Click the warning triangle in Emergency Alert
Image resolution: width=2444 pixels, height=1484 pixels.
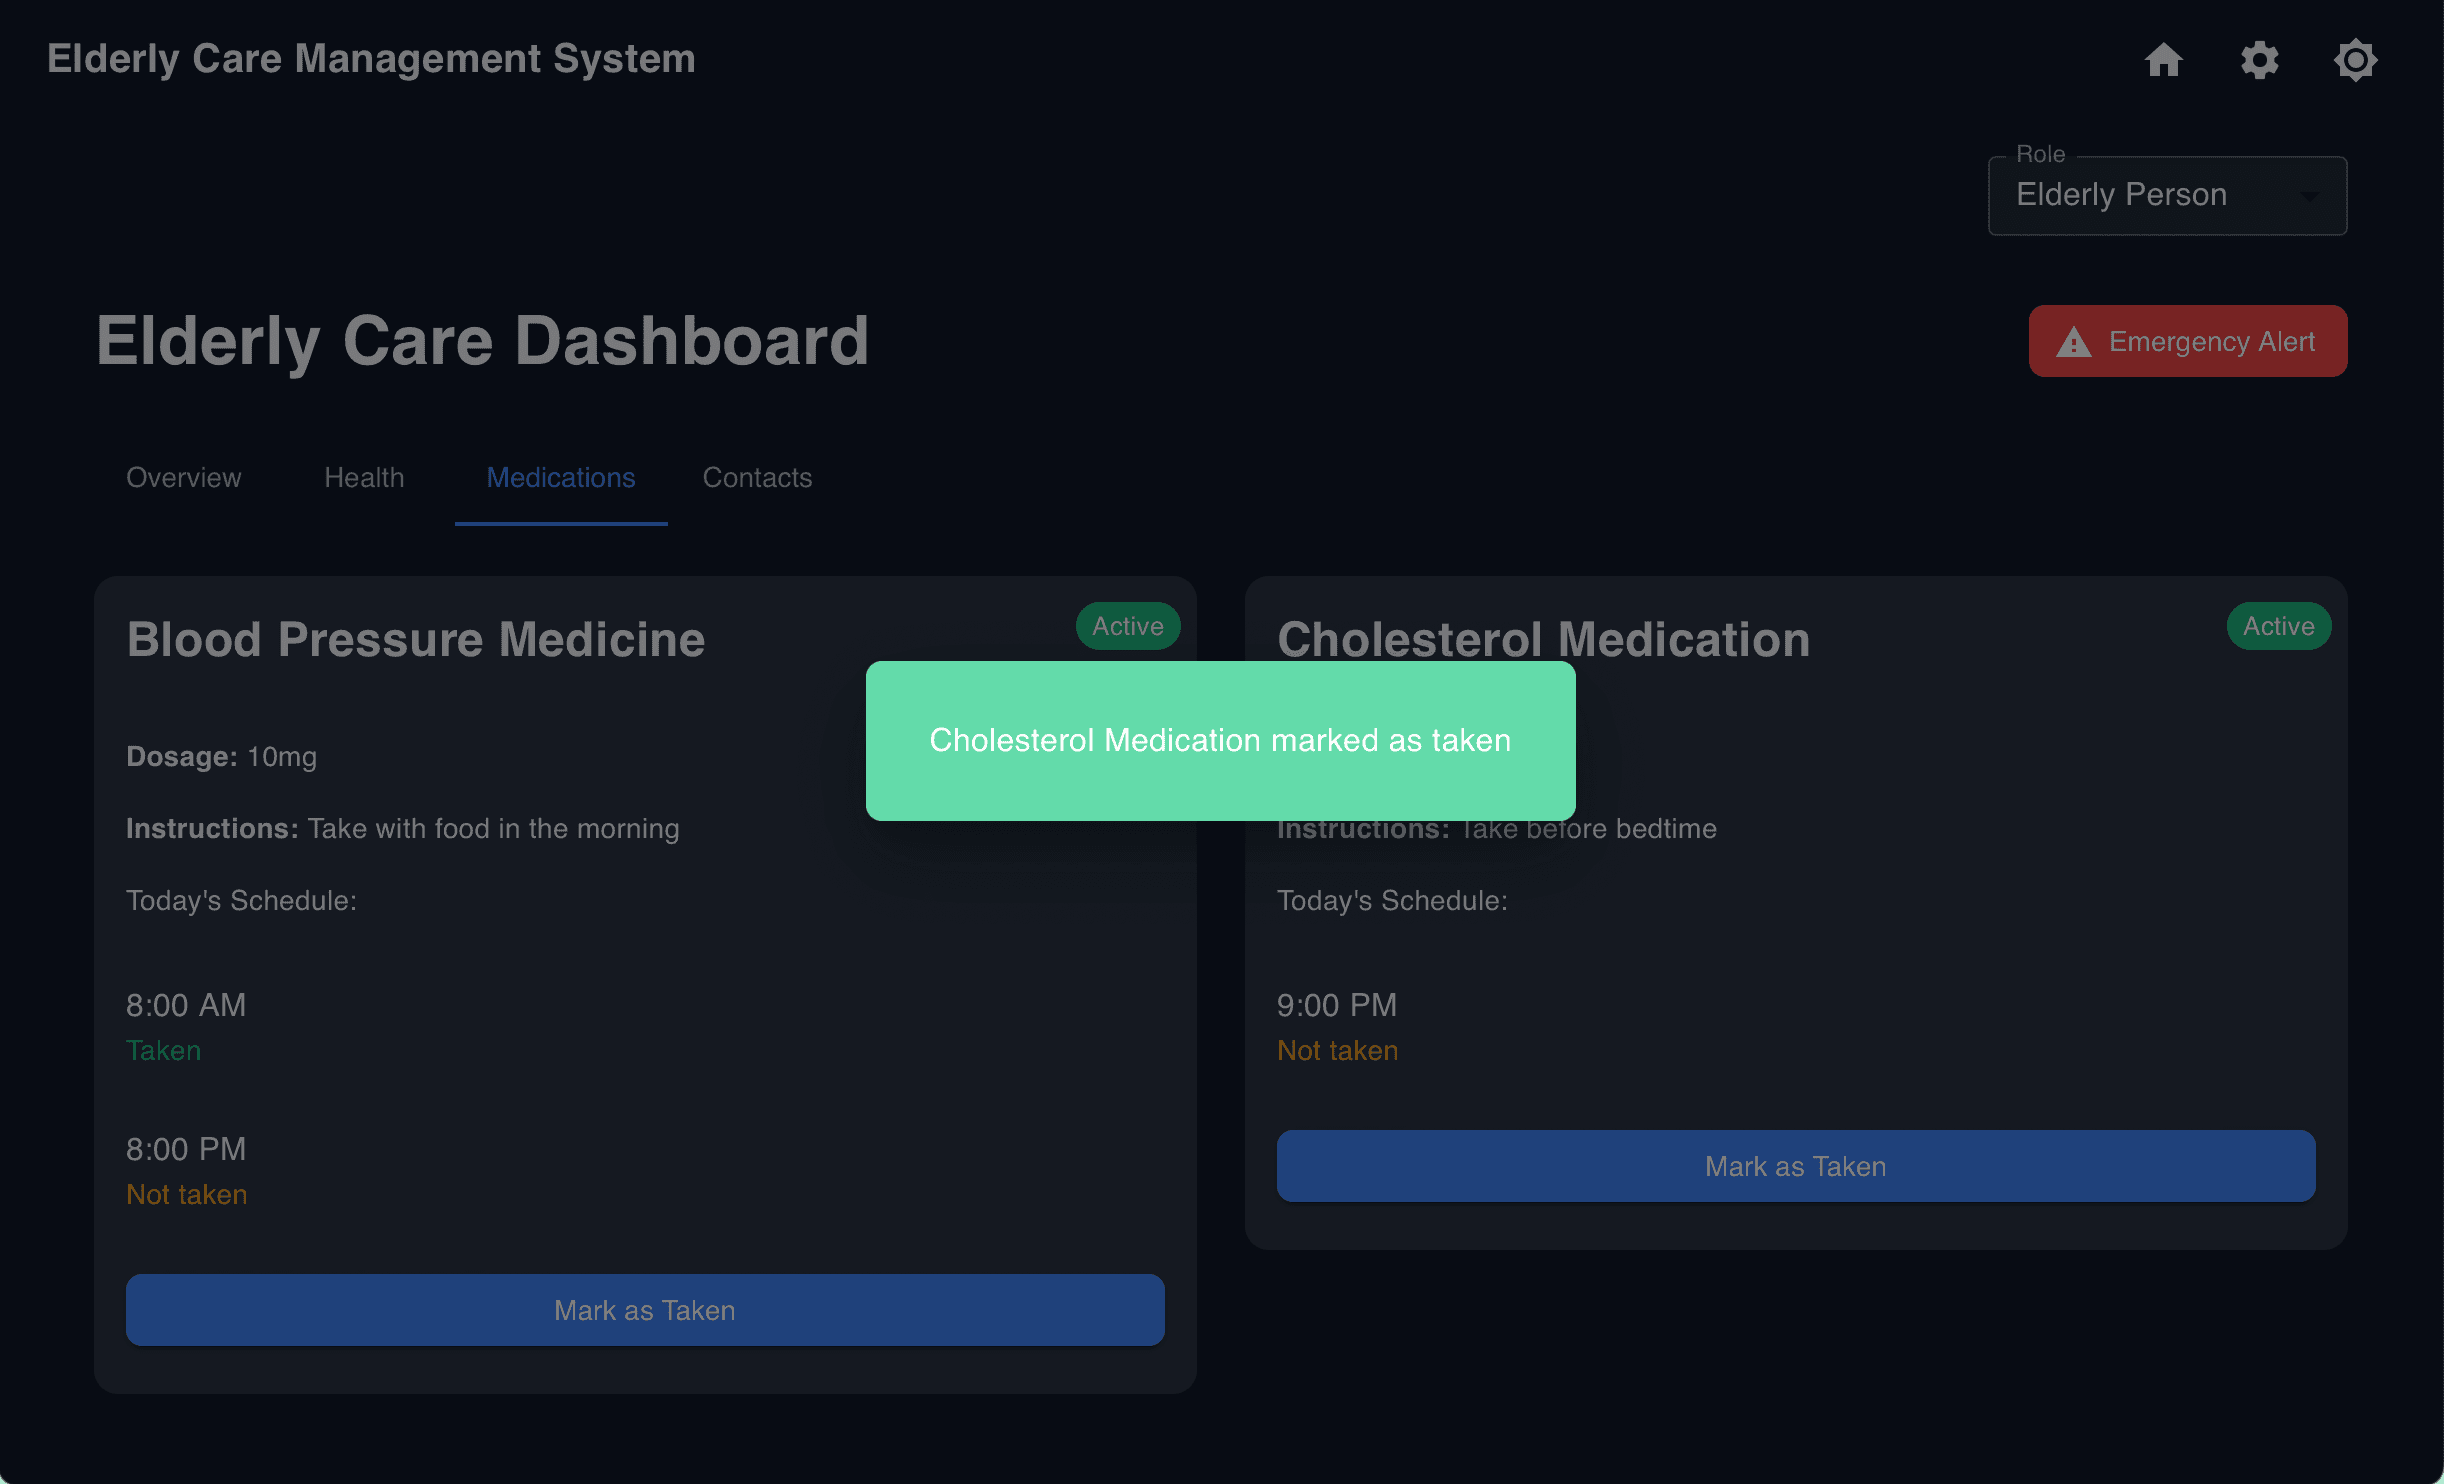(2073, 342)
